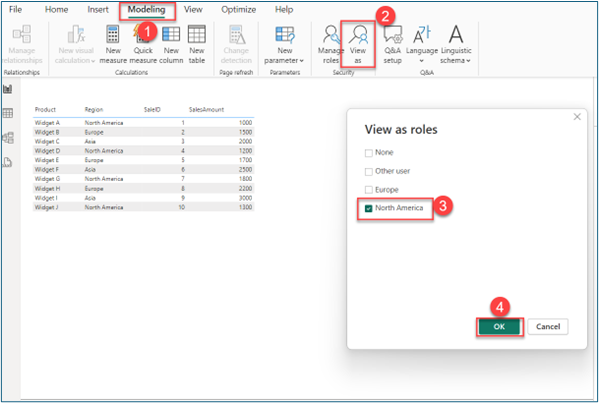The height and width of the screenshot is (403, 599).
Task: Close the View as roles dialog
Action: click(x=577, y=117)
